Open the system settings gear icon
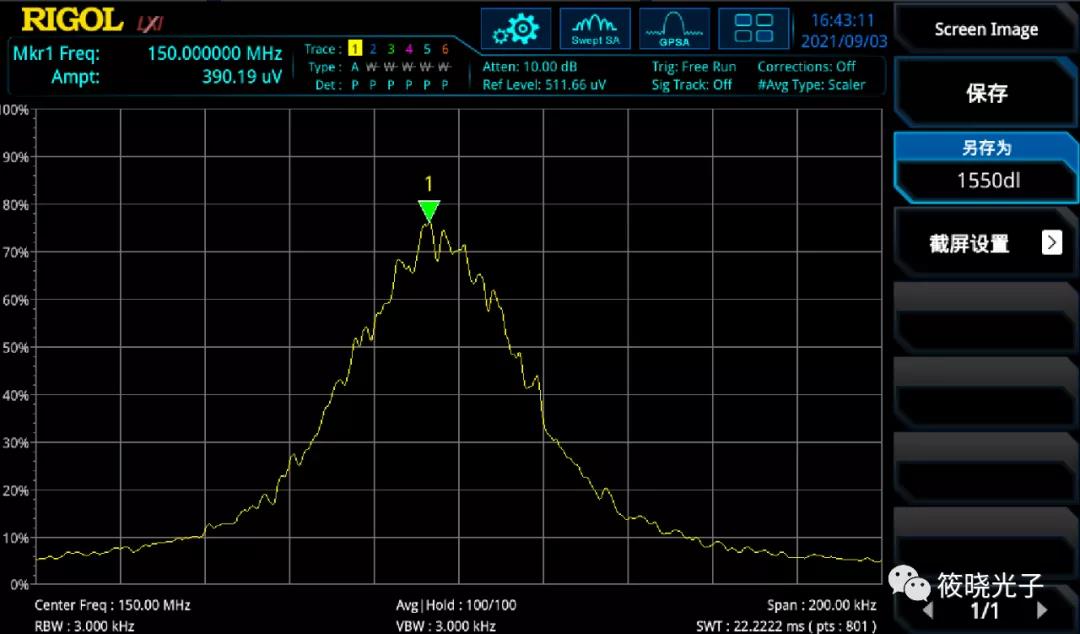This screenshot has width=1080, height=634. [516, 28]
